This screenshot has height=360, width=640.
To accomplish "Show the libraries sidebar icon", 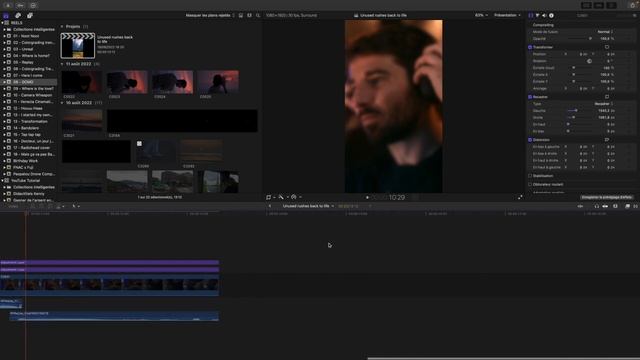I will (x=6, y=16).
